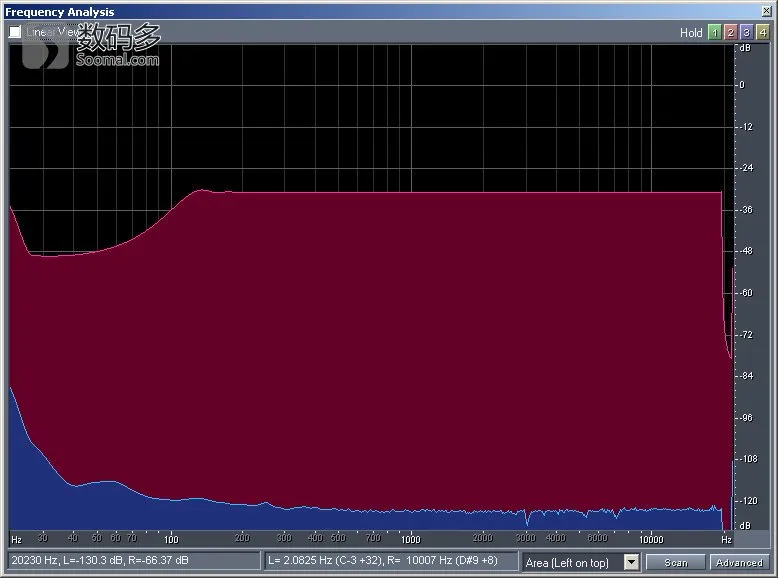Screen dimensions: 778x578
Task: Click the Scan button
Action: click(675, 562)
